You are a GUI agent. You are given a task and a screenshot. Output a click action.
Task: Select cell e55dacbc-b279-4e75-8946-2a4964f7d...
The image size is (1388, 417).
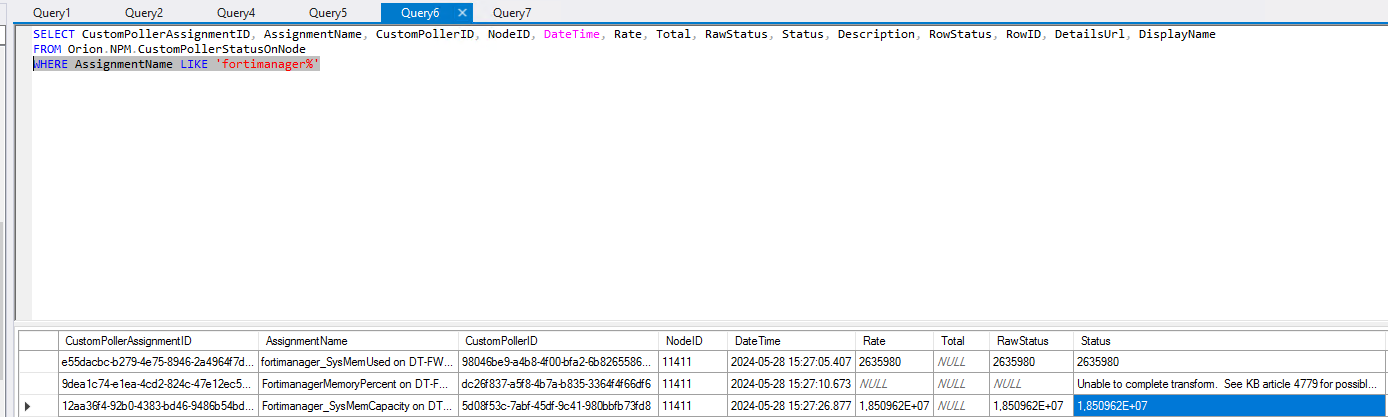158,362
